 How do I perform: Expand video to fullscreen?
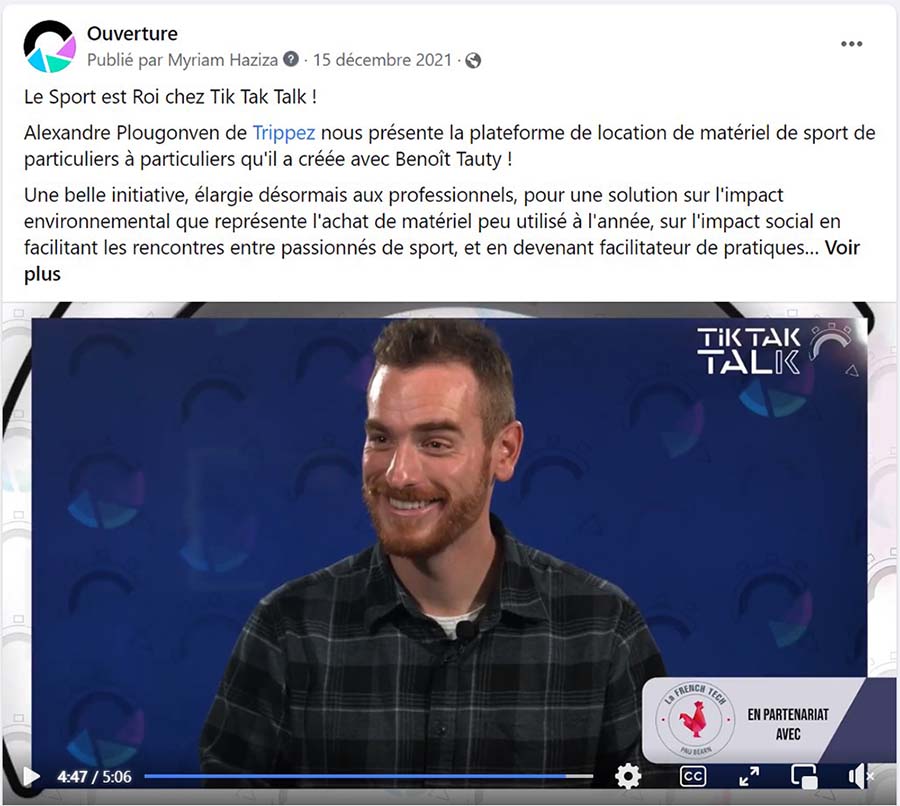[749, 776]
